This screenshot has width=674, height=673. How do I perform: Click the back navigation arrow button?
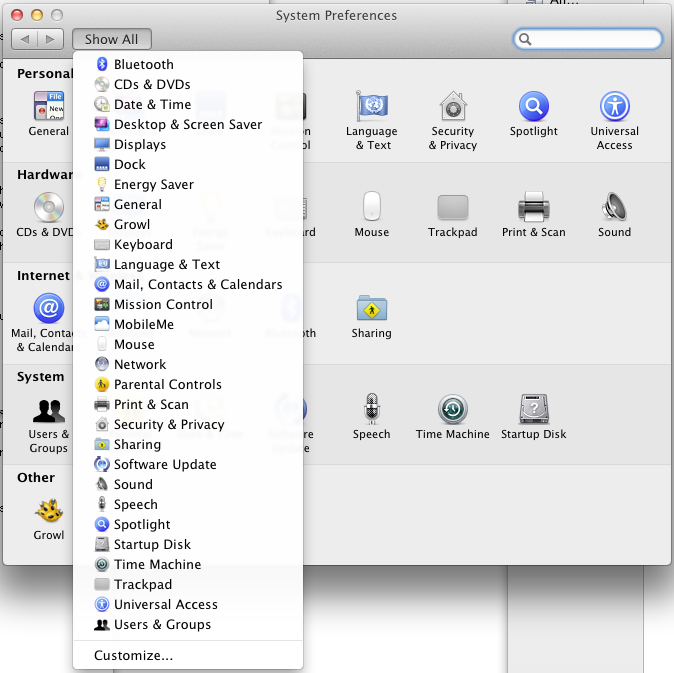[25, 39]
